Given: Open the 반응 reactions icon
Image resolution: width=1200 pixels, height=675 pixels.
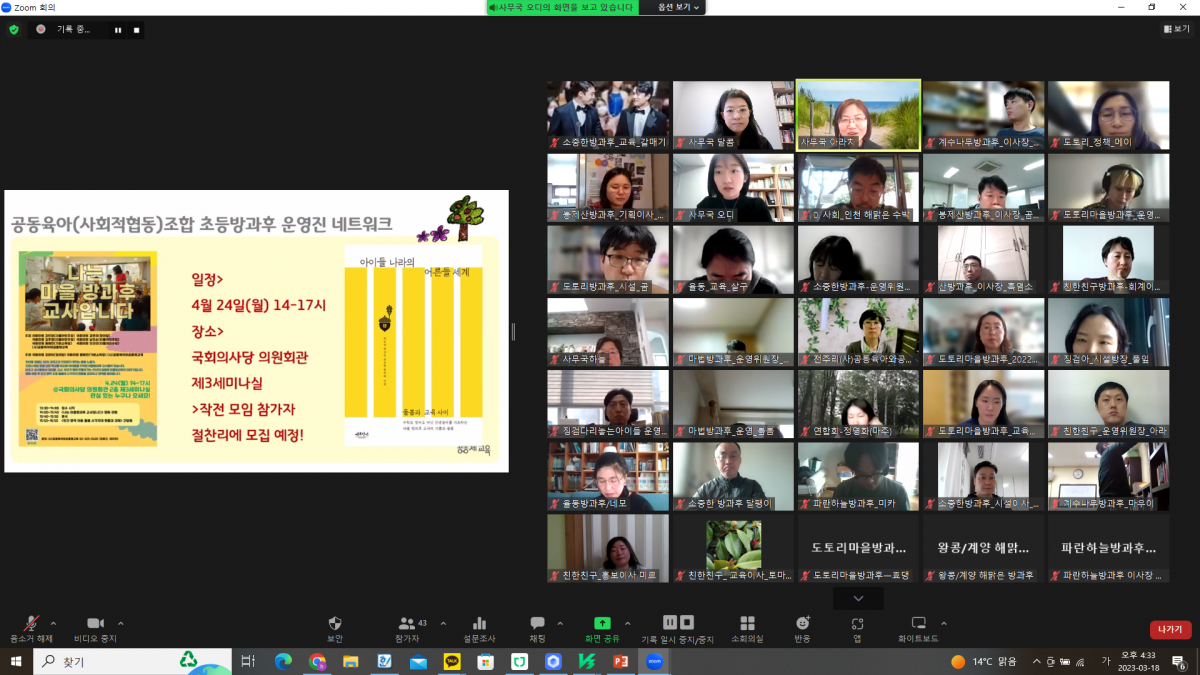Looking at the screenshot, I should (802, 623).
